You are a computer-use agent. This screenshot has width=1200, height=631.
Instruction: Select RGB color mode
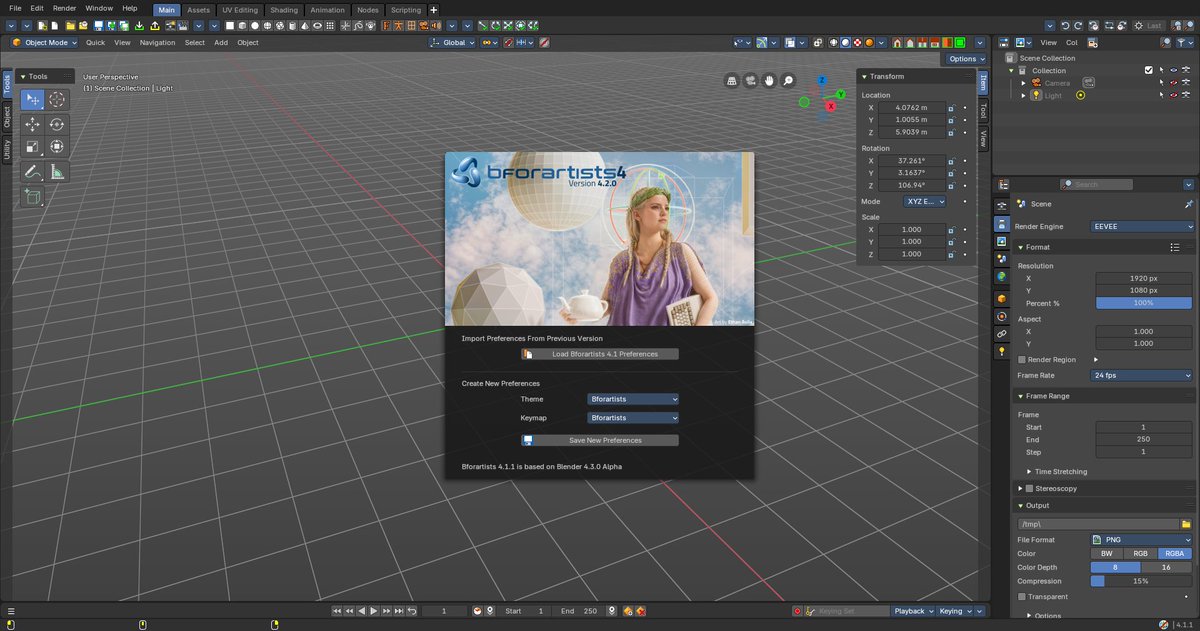1141,553
